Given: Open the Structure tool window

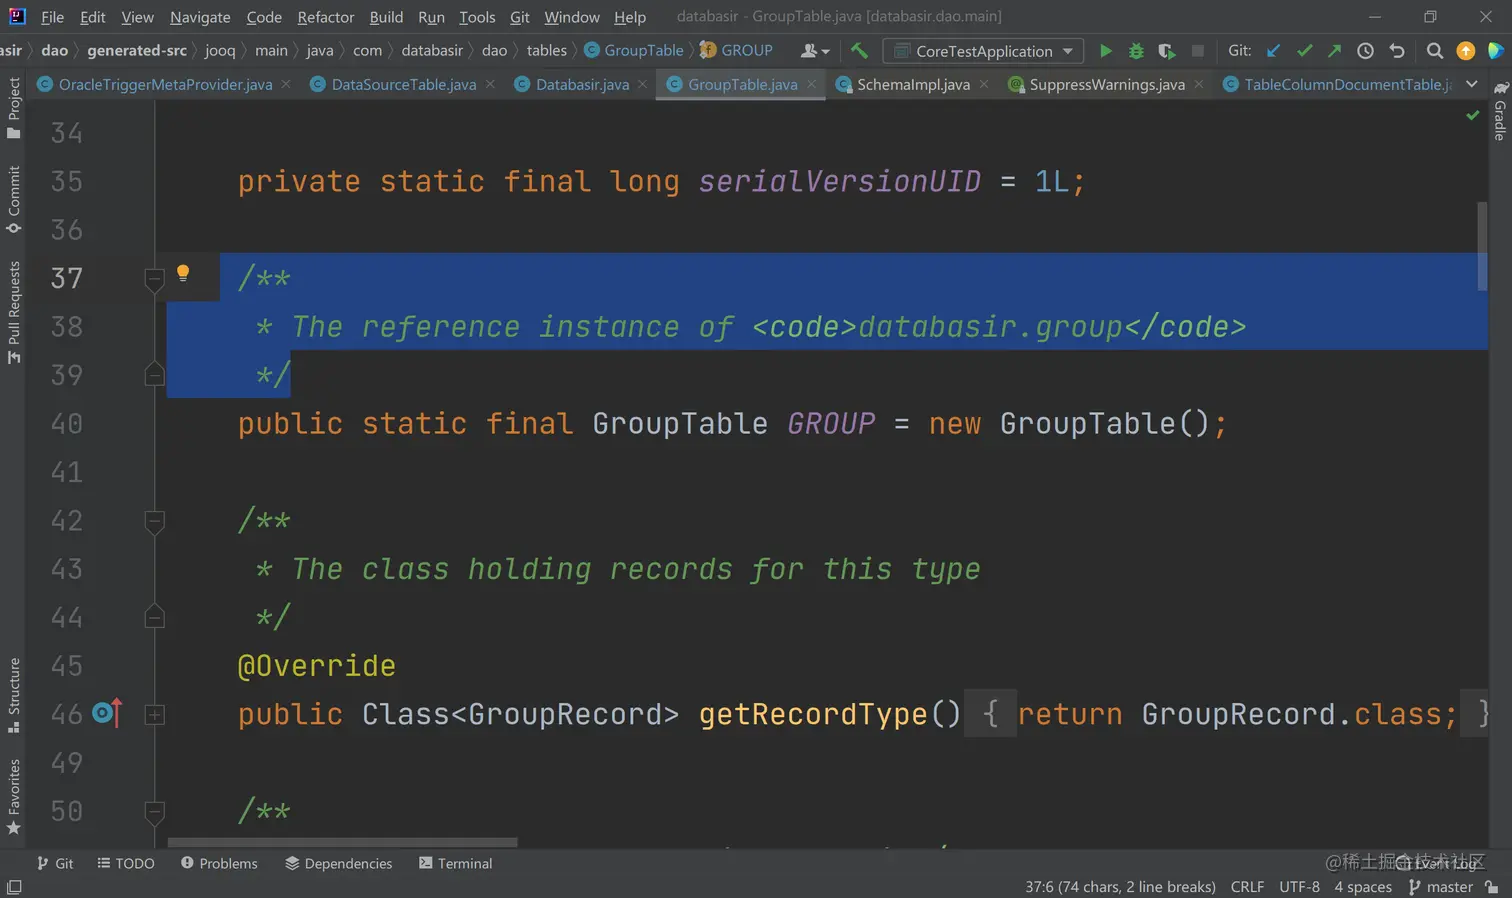Looking at the screenshot, I should tap(14, 695).
